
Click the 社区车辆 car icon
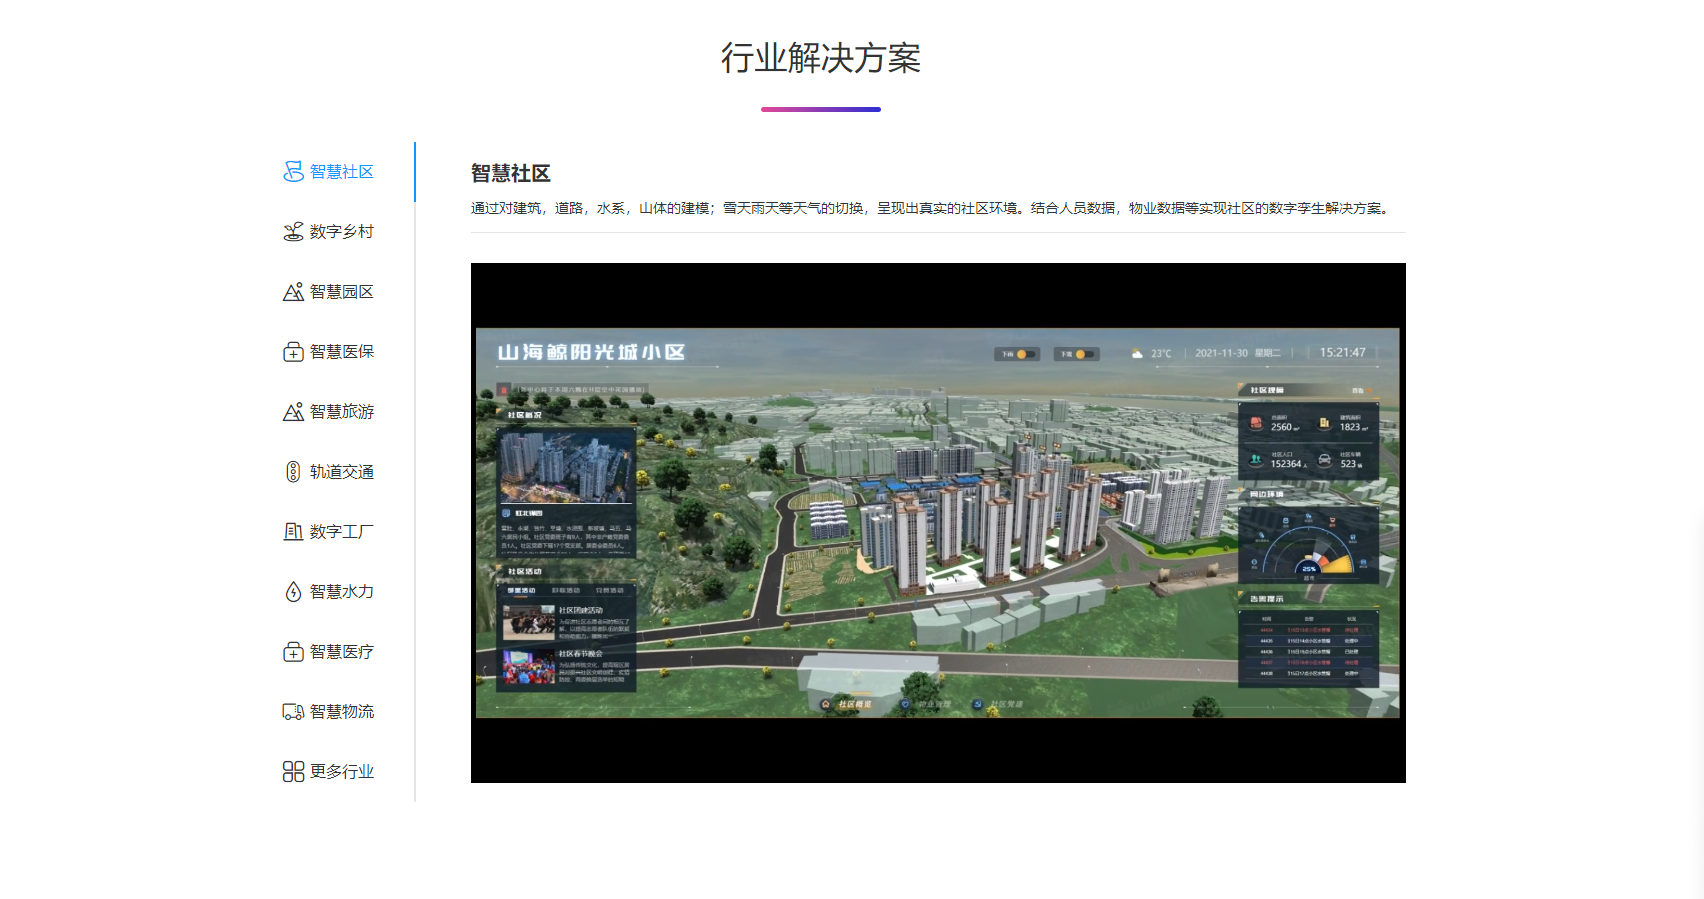point(1324,460)
